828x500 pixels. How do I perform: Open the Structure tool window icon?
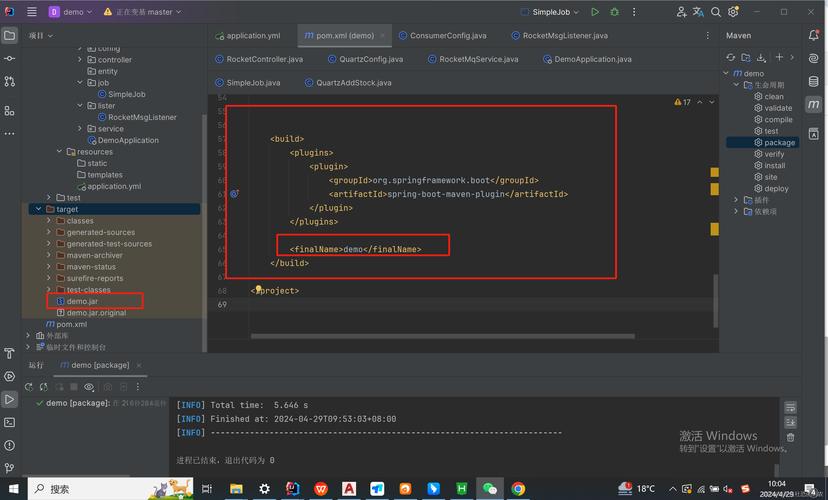[10, 111]
